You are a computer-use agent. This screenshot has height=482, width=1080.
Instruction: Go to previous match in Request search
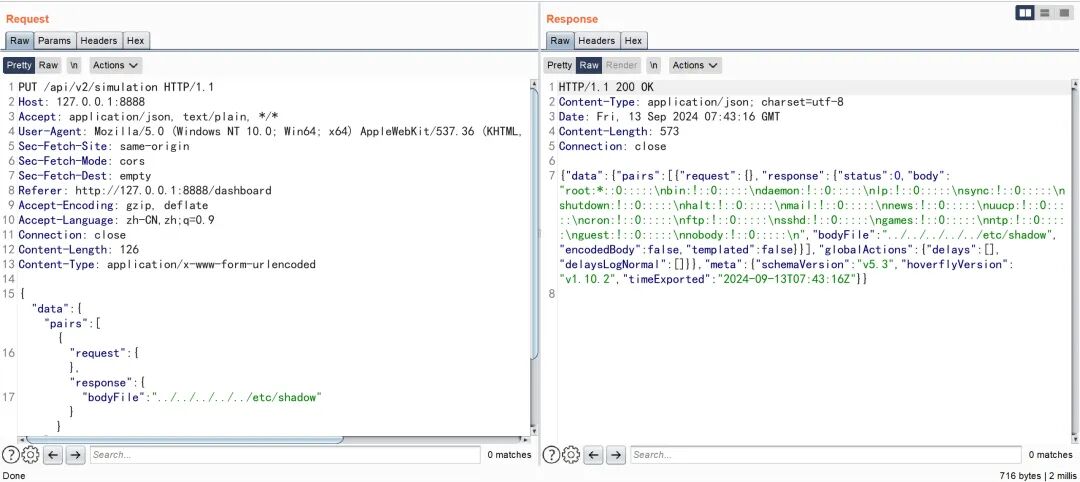point(53,454)
